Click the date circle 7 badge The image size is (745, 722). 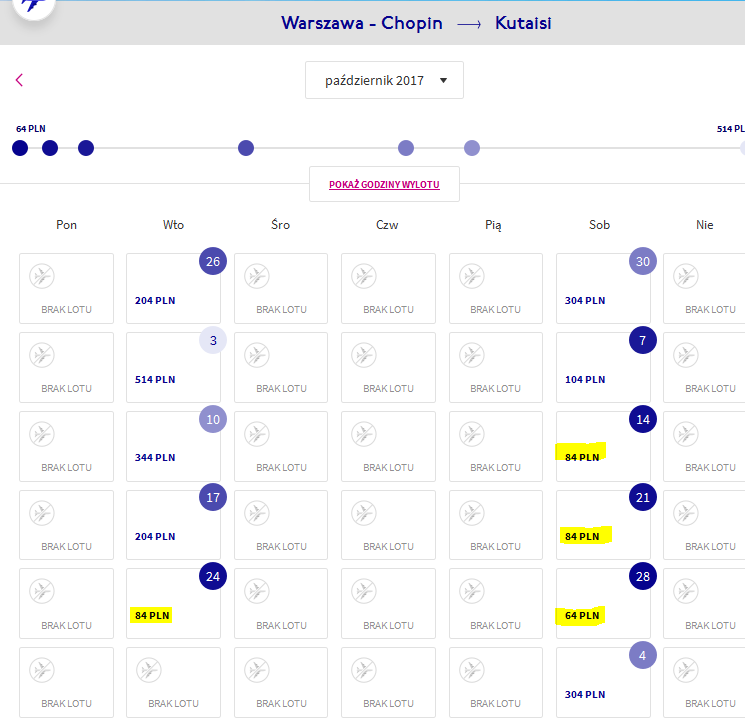[x=643, y=340]
